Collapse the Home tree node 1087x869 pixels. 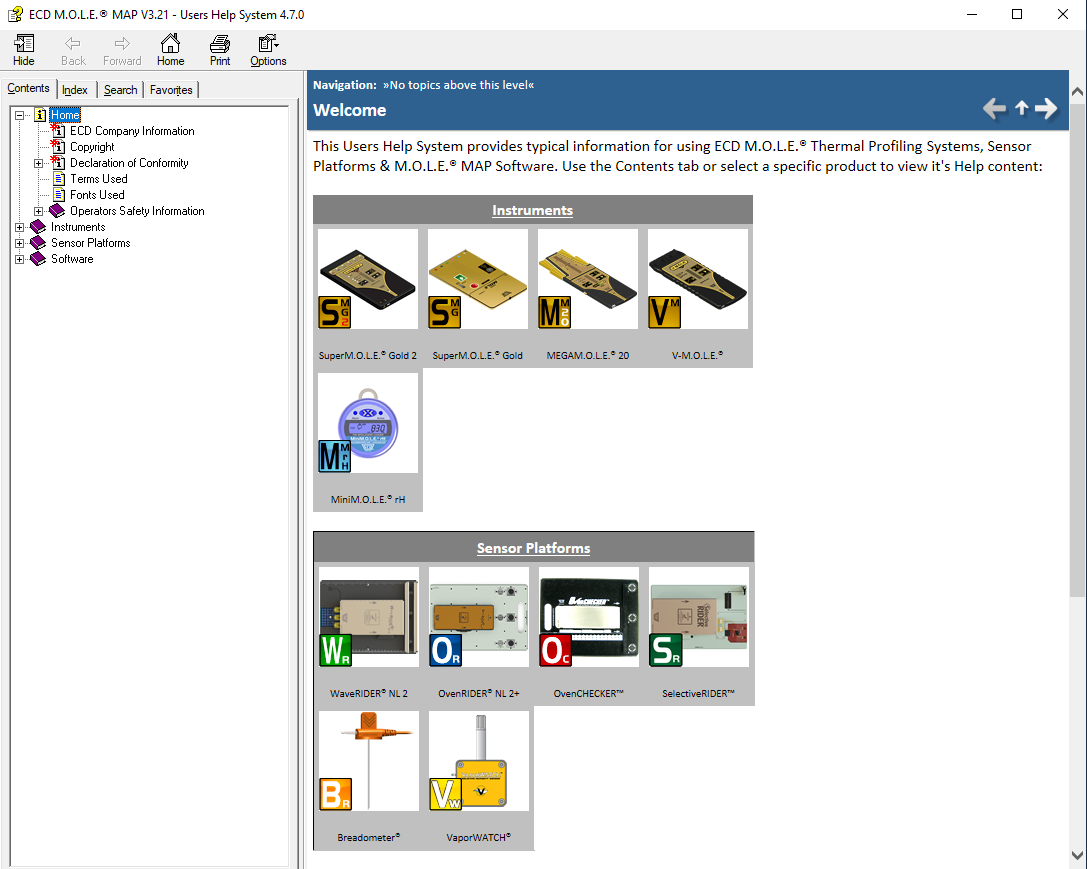click(19, 115)
